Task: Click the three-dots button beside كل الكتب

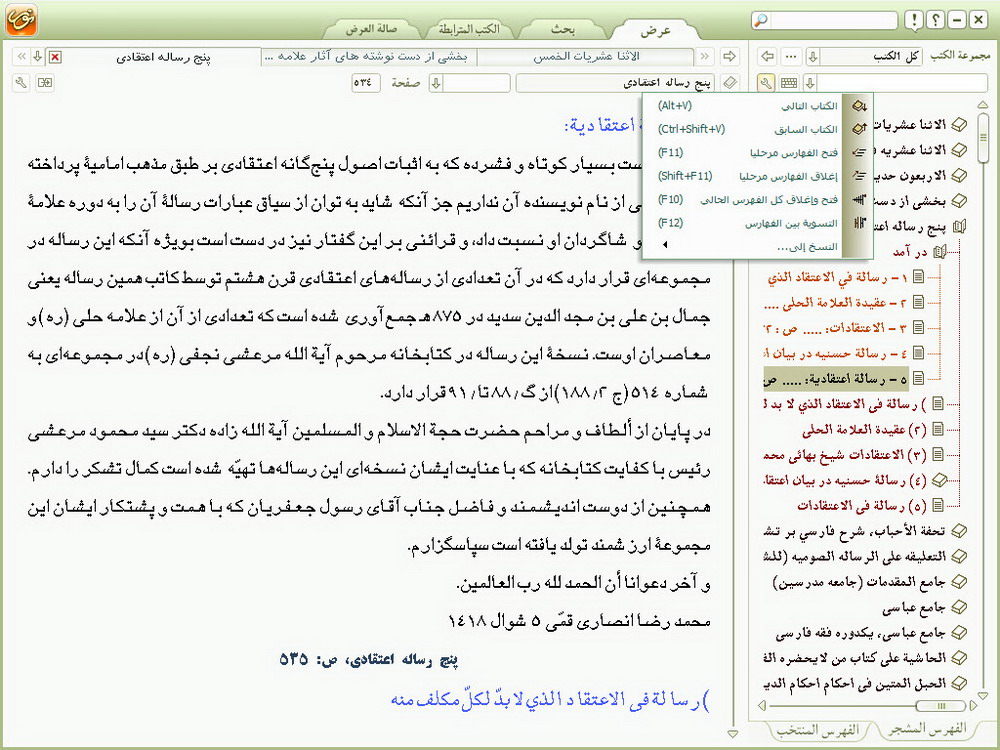Action: coord(791,56)
